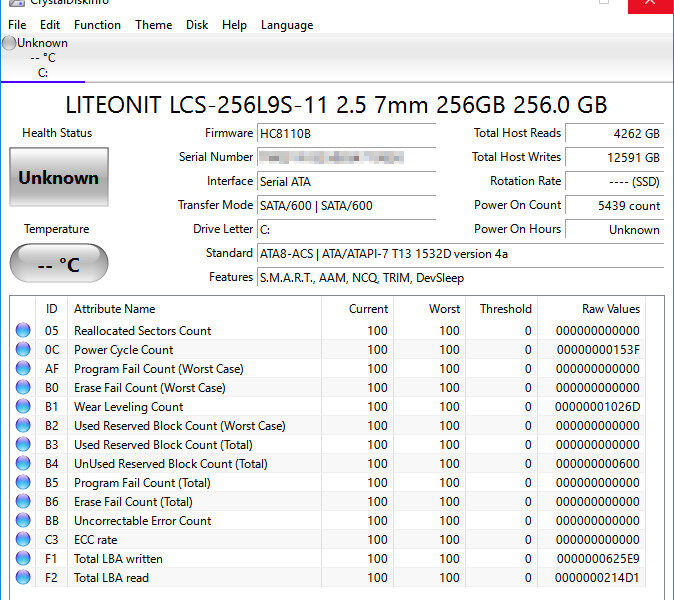Viewport: 674px width, 600px height.
Task: Open the Language menu
Action: pyautogui.click(x=287, y=25)
